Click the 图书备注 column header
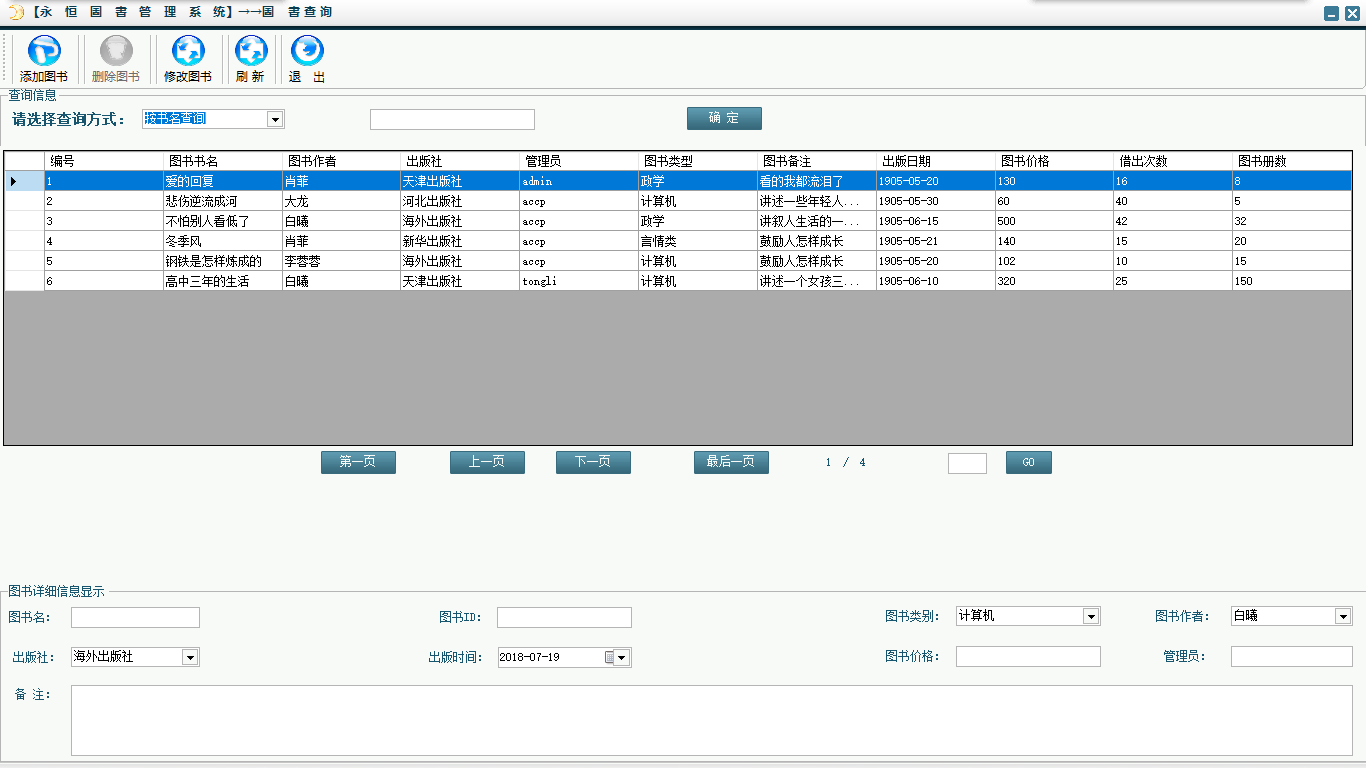1366x768 pixels. click(x=818, y=161)
